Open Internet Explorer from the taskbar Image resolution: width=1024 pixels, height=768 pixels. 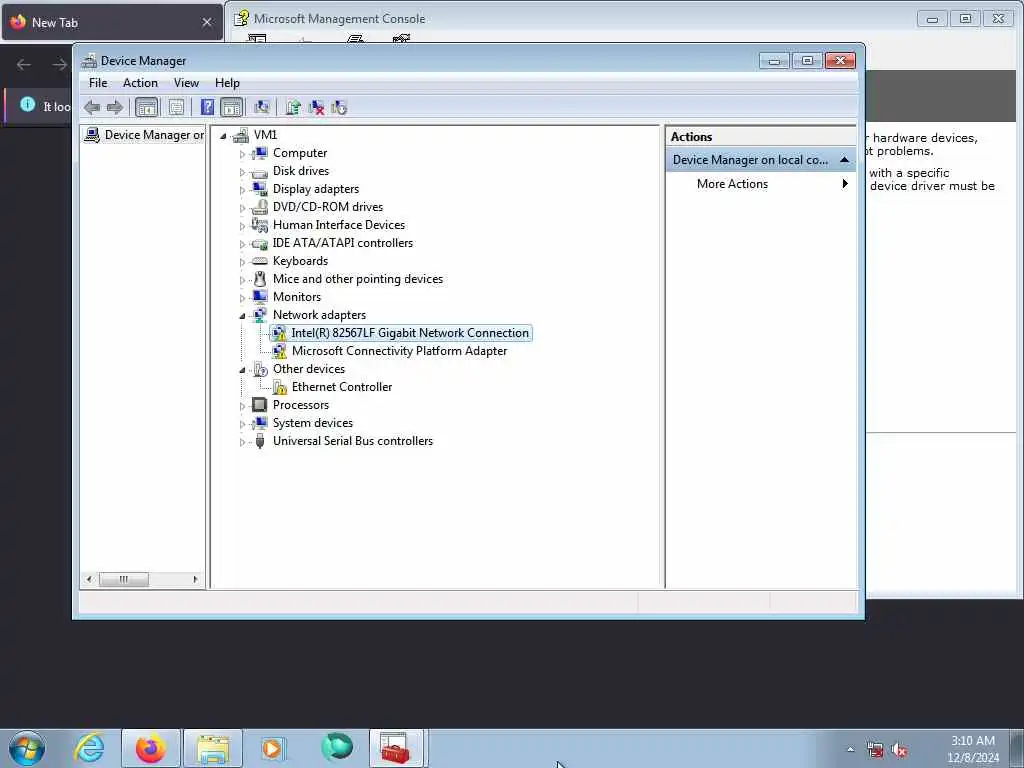pyautogui.click(x=89, y=748)
